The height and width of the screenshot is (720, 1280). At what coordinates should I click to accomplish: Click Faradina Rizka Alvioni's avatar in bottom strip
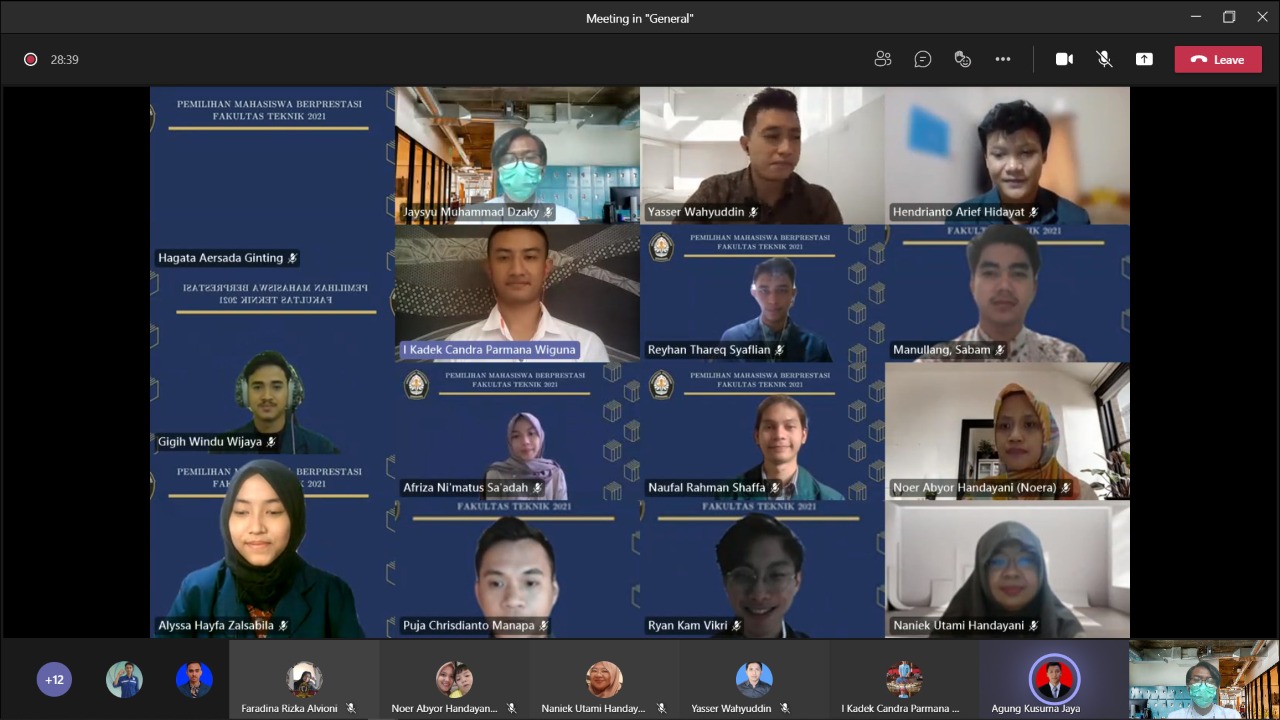click(x=304, y=680)
